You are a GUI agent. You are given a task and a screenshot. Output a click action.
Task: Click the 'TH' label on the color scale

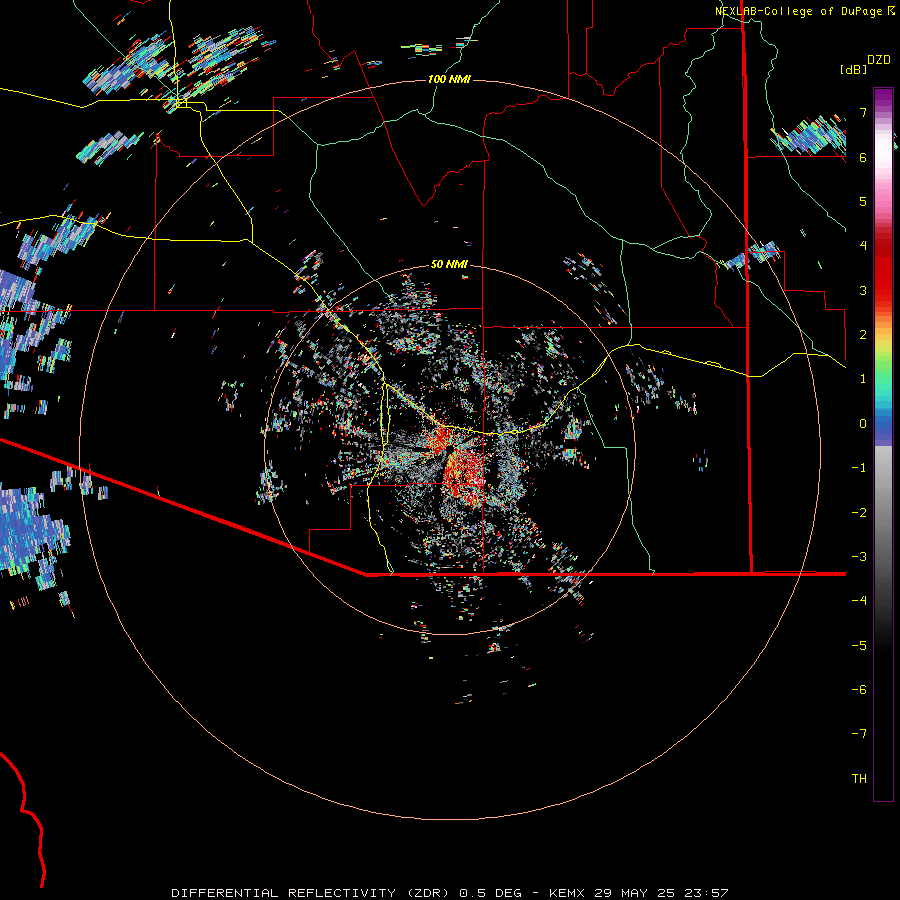pos(859,778)
